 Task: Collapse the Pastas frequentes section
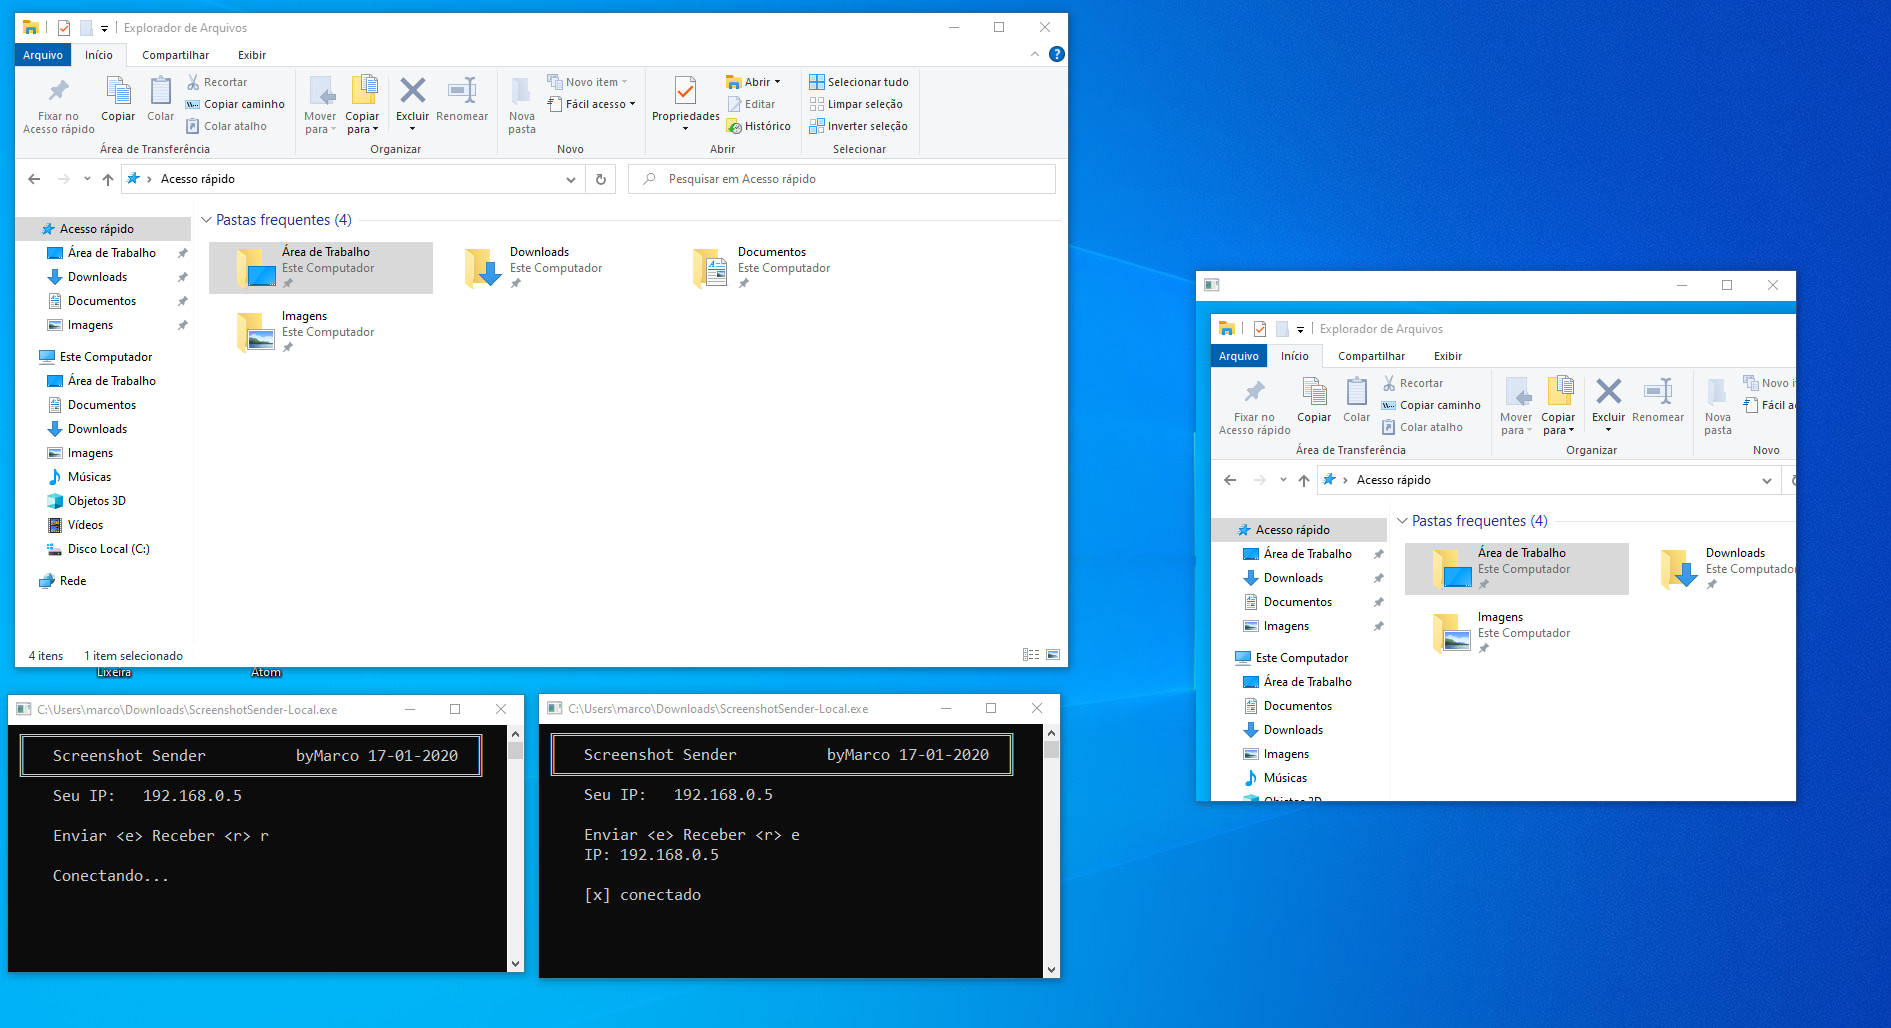click(207, 219)
